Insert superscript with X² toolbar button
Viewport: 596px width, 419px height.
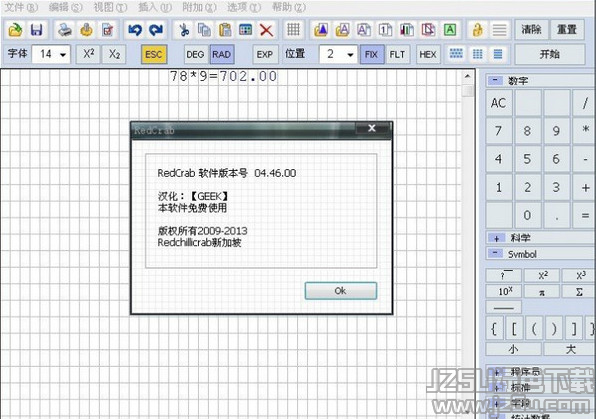pyautogui.click(x=88, y=54)
